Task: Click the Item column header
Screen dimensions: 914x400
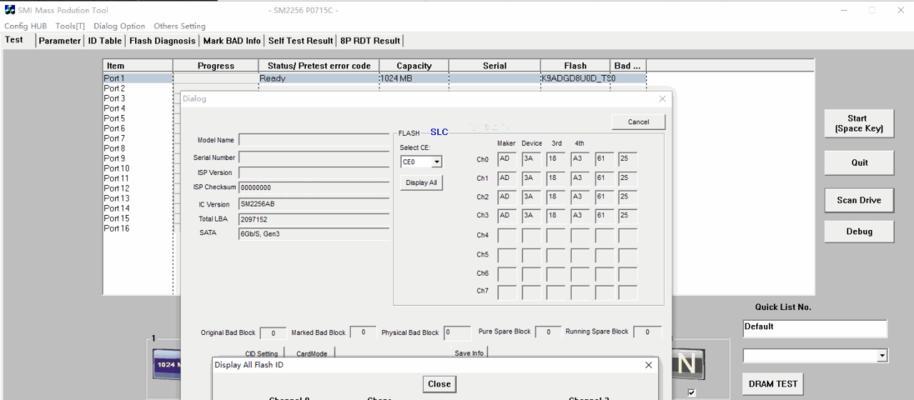Action: 138,66
